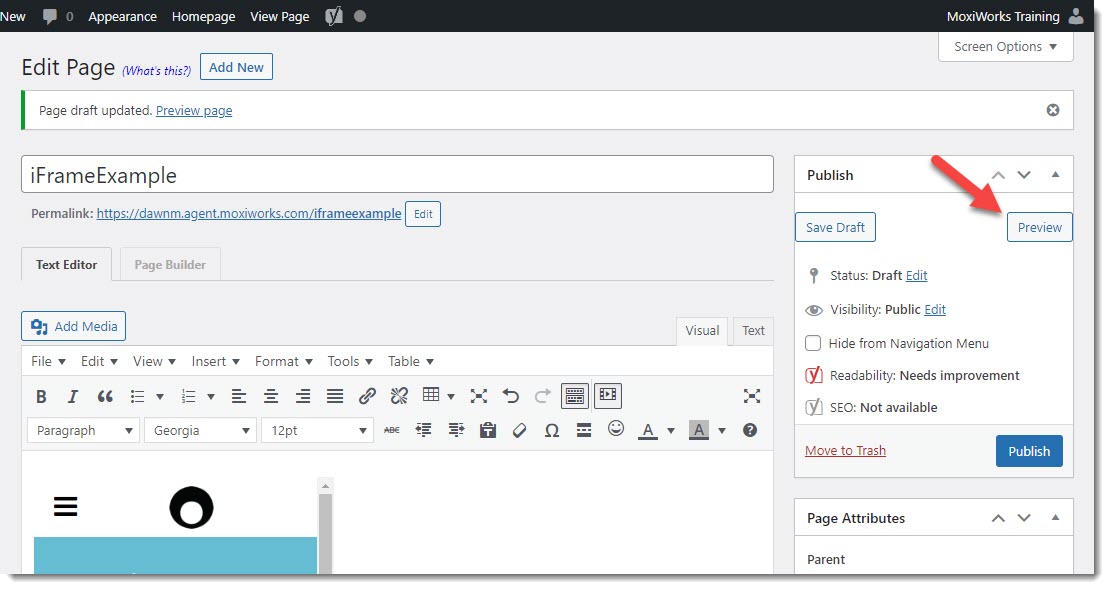Click the page title input field
1109x589 pixels.
tap(397, 175)
